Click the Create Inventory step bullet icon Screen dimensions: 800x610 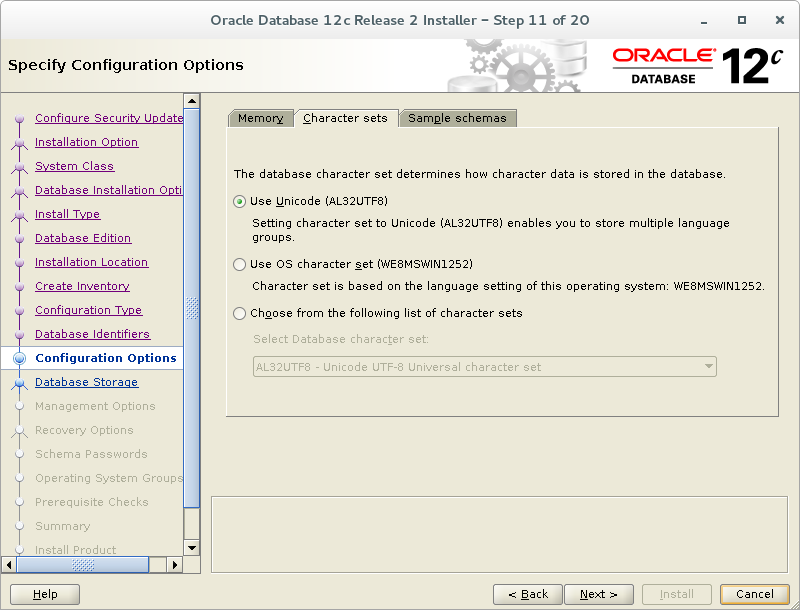click(x=19, y=287)
